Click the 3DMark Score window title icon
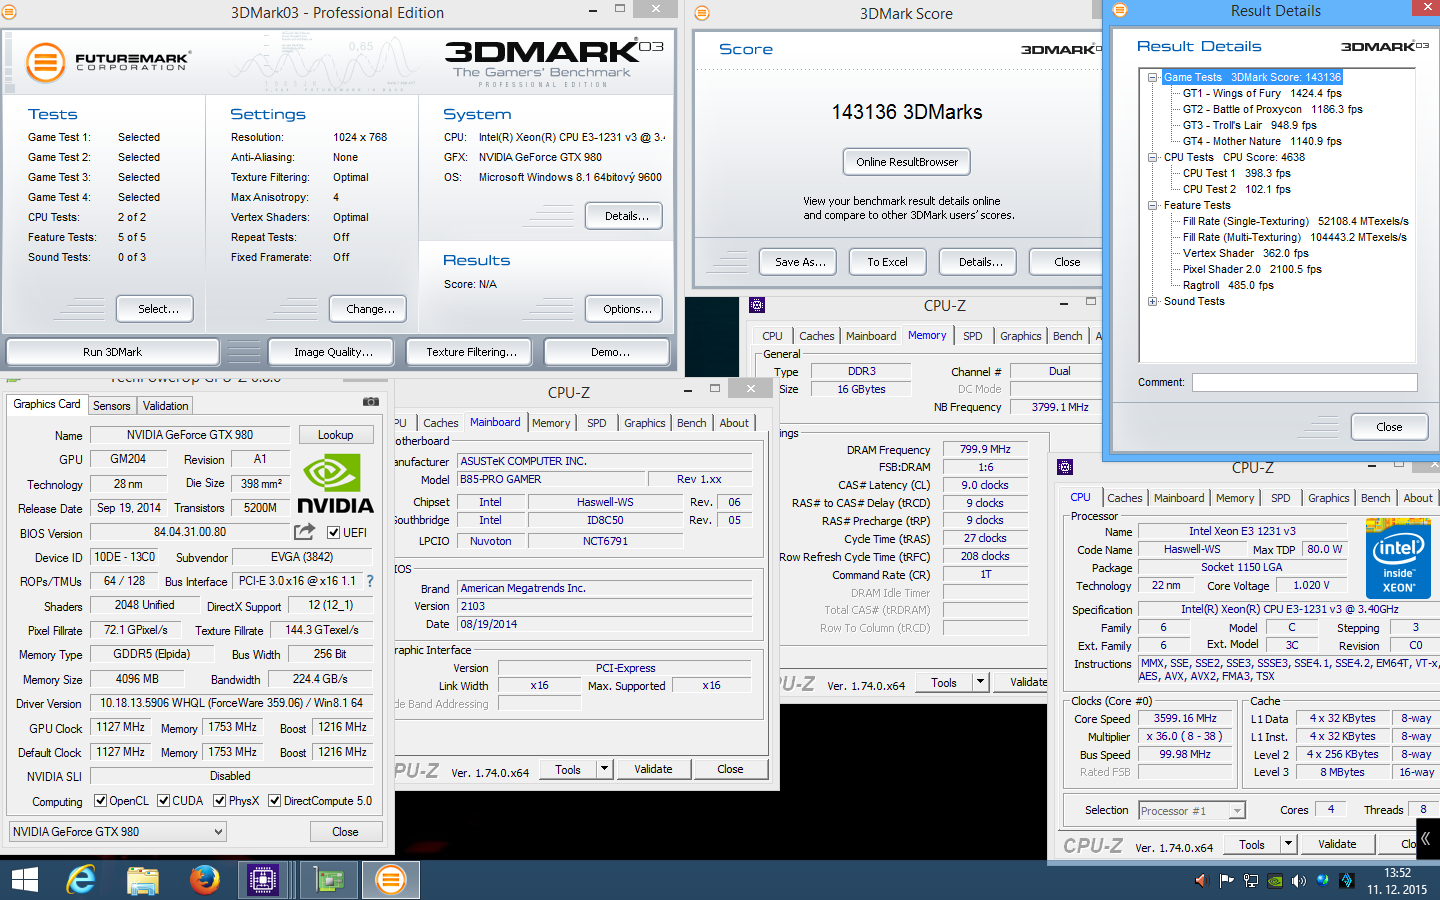1440x900 pixels. tap(702, 13)
